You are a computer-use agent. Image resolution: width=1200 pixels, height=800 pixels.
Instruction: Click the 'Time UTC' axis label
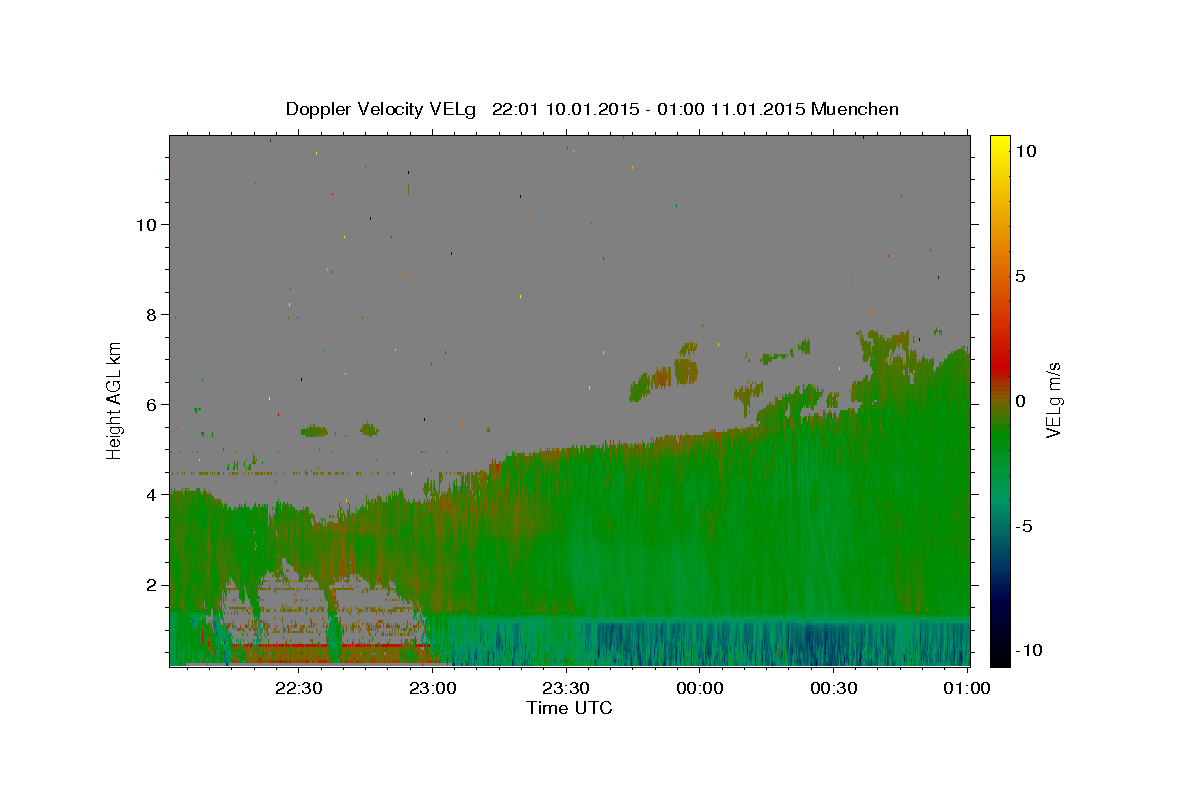point(569,708)
